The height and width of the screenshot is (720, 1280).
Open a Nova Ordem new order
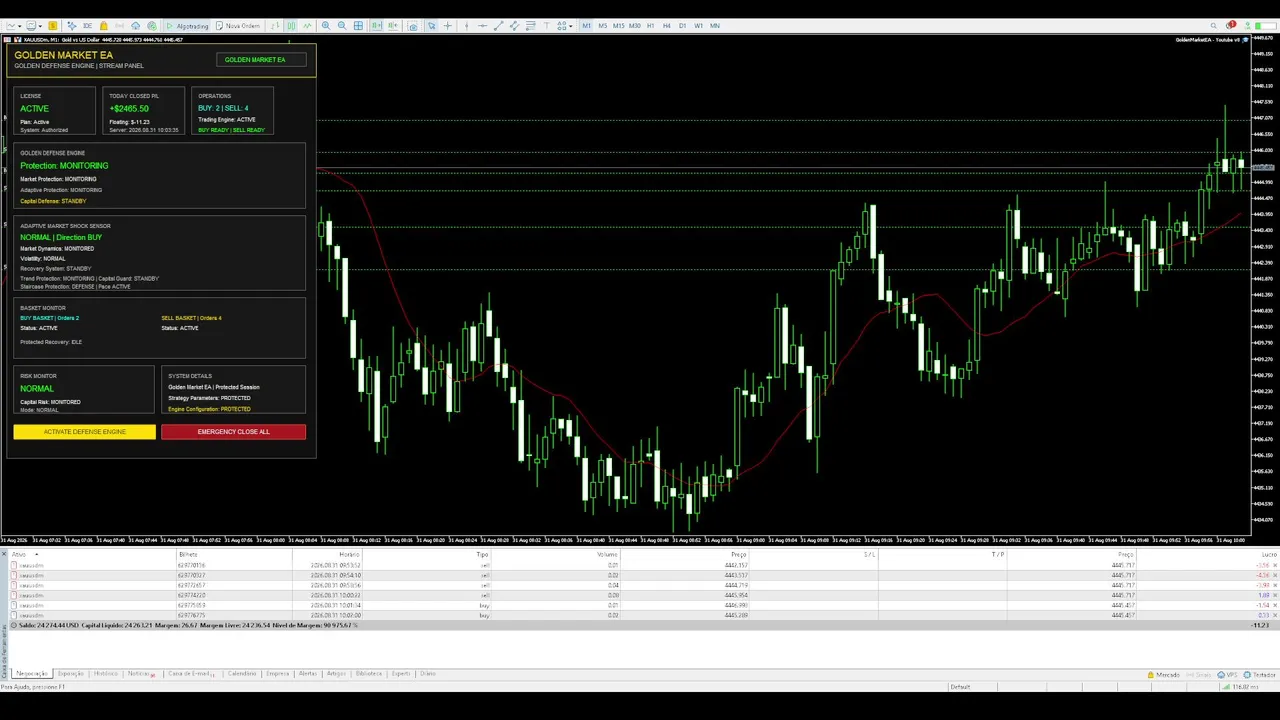pos(238,26)
